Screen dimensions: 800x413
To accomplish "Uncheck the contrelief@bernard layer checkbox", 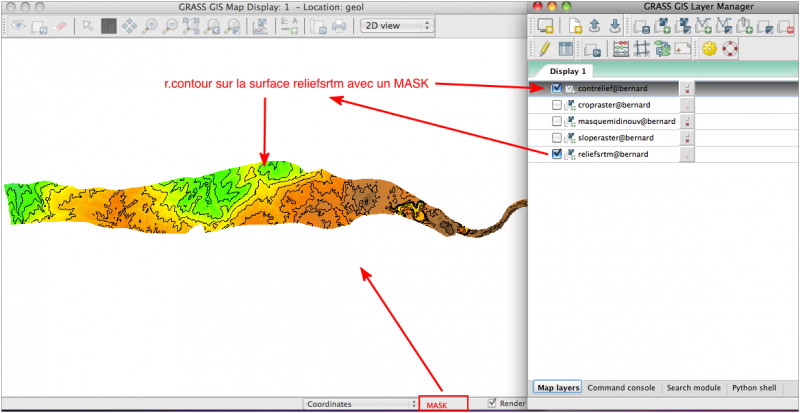I will (557, 88).
